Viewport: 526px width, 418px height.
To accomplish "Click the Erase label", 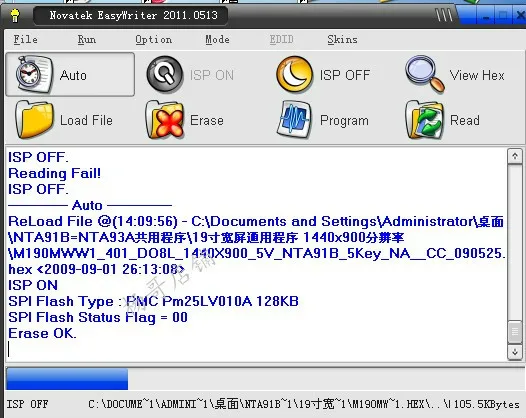I will click(207, 120).
